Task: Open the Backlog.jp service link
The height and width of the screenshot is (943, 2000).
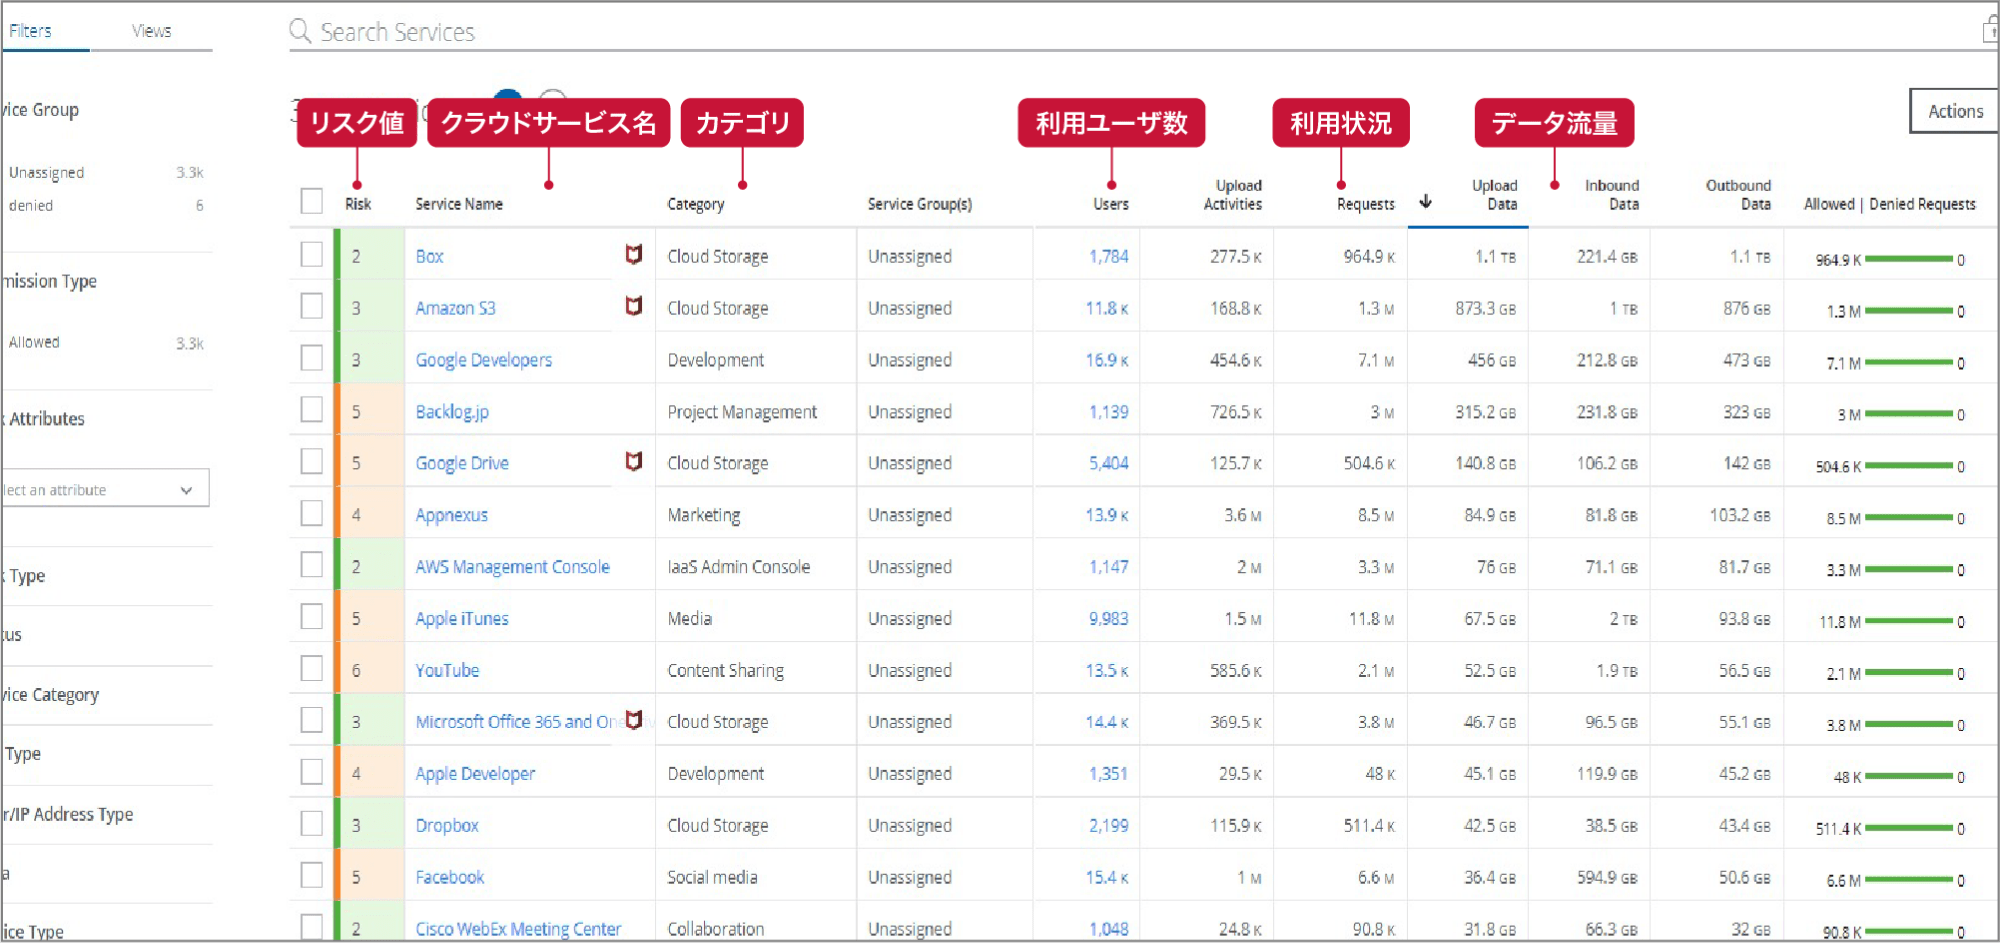Action: click(x=452, y=412)
